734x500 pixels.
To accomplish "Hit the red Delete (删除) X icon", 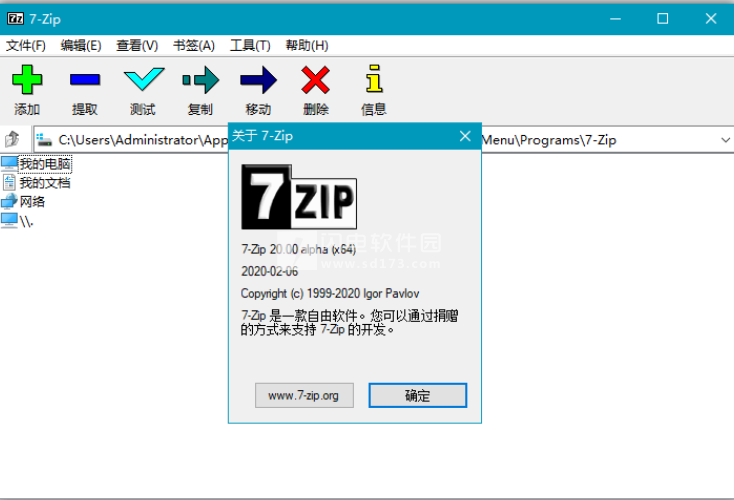I will (x=316, y=80).
